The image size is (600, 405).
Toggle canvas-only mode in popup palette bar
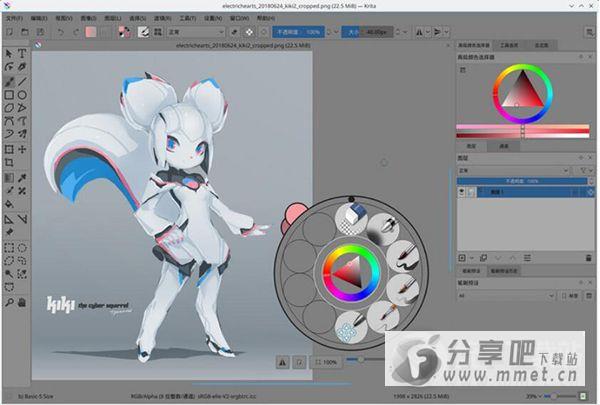pyautogui.click(x=299, y=362)
